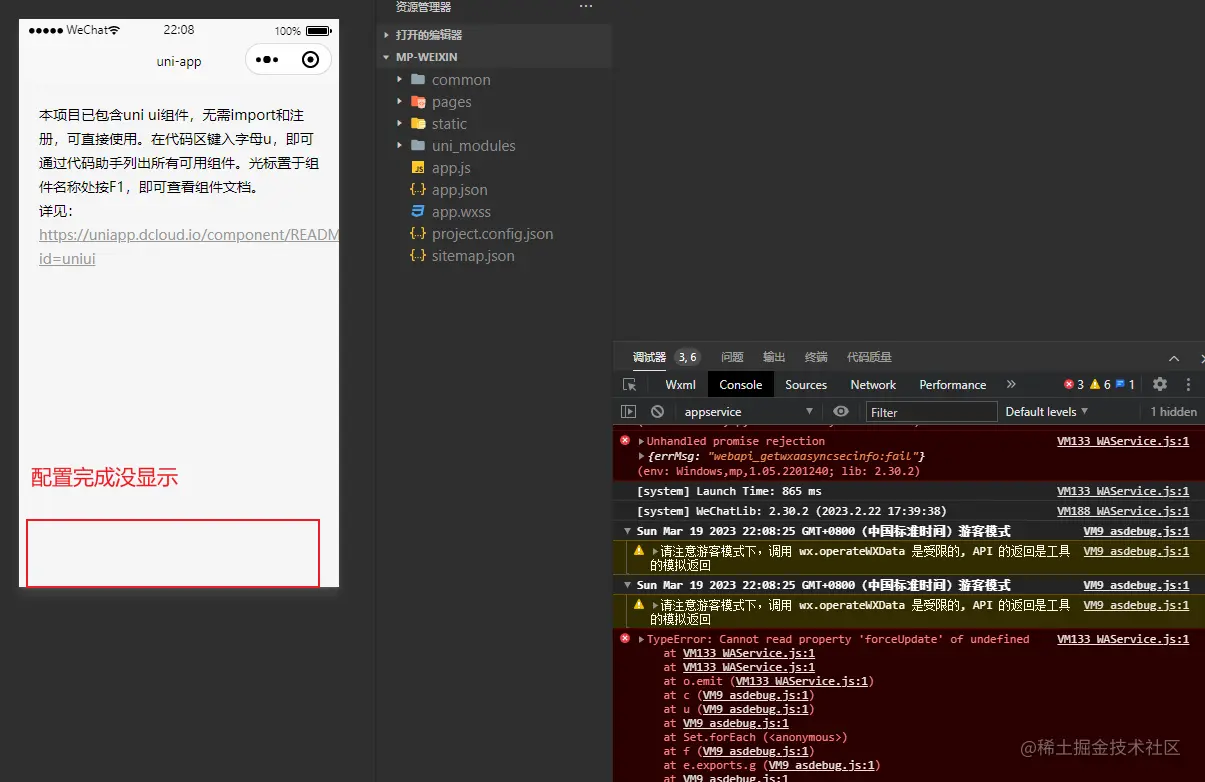Image resolution: width=1205 pixels, height=782 pixels.
Task: Open source link beside TypeError message
Action: (1123, 639)
